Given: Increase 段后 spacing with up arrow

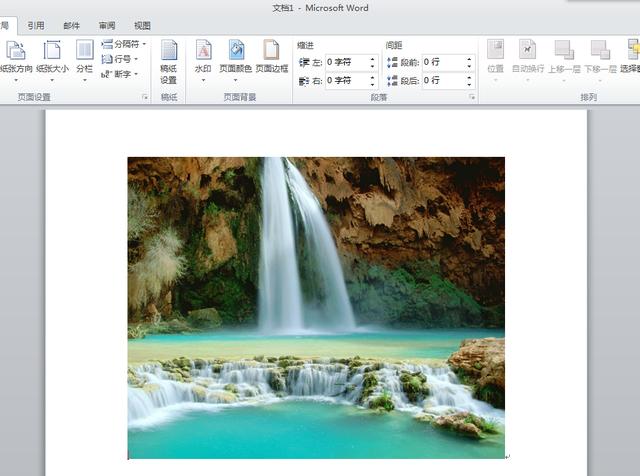Looking at the screenshot, I should pyautogui.click(x=469, y=78).
